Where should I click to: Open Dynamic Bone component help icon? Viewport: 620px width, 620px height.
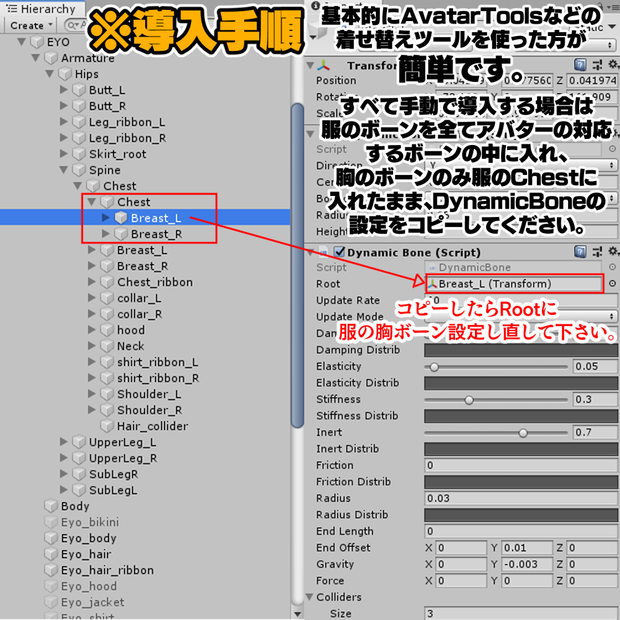580,251
